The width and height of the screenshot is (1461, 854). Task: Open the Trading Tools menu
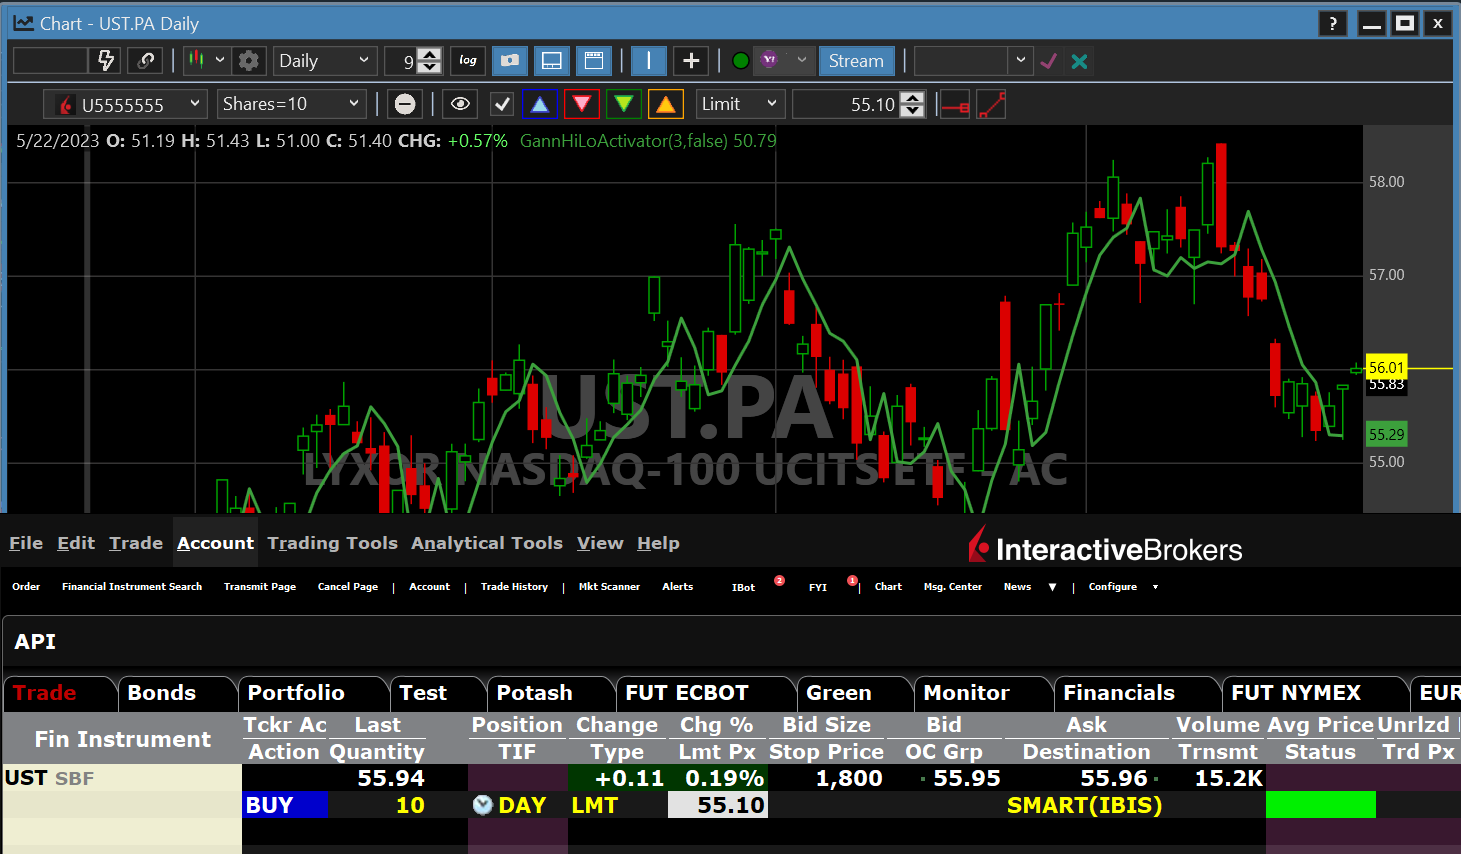[332, 543]
